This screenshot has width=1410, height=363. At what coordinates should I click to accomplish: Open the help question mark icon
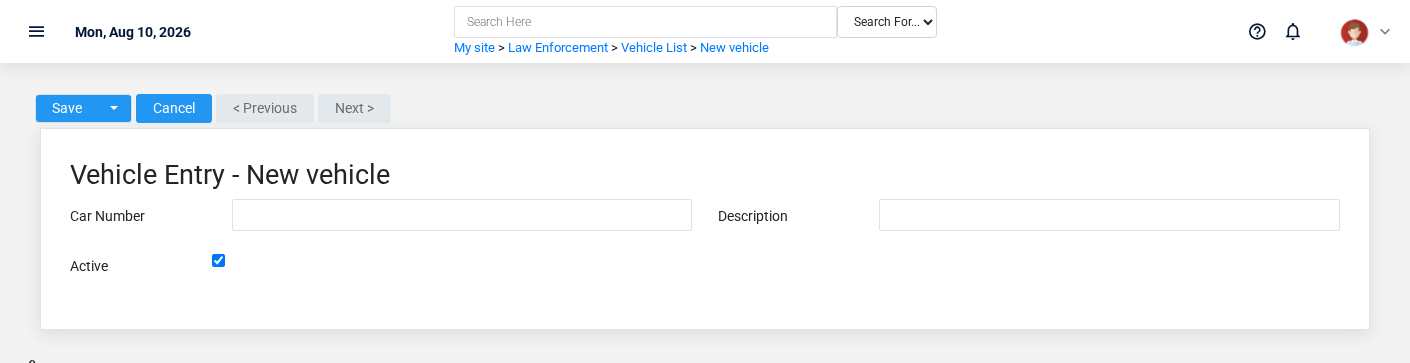[x=1257, y=31]
